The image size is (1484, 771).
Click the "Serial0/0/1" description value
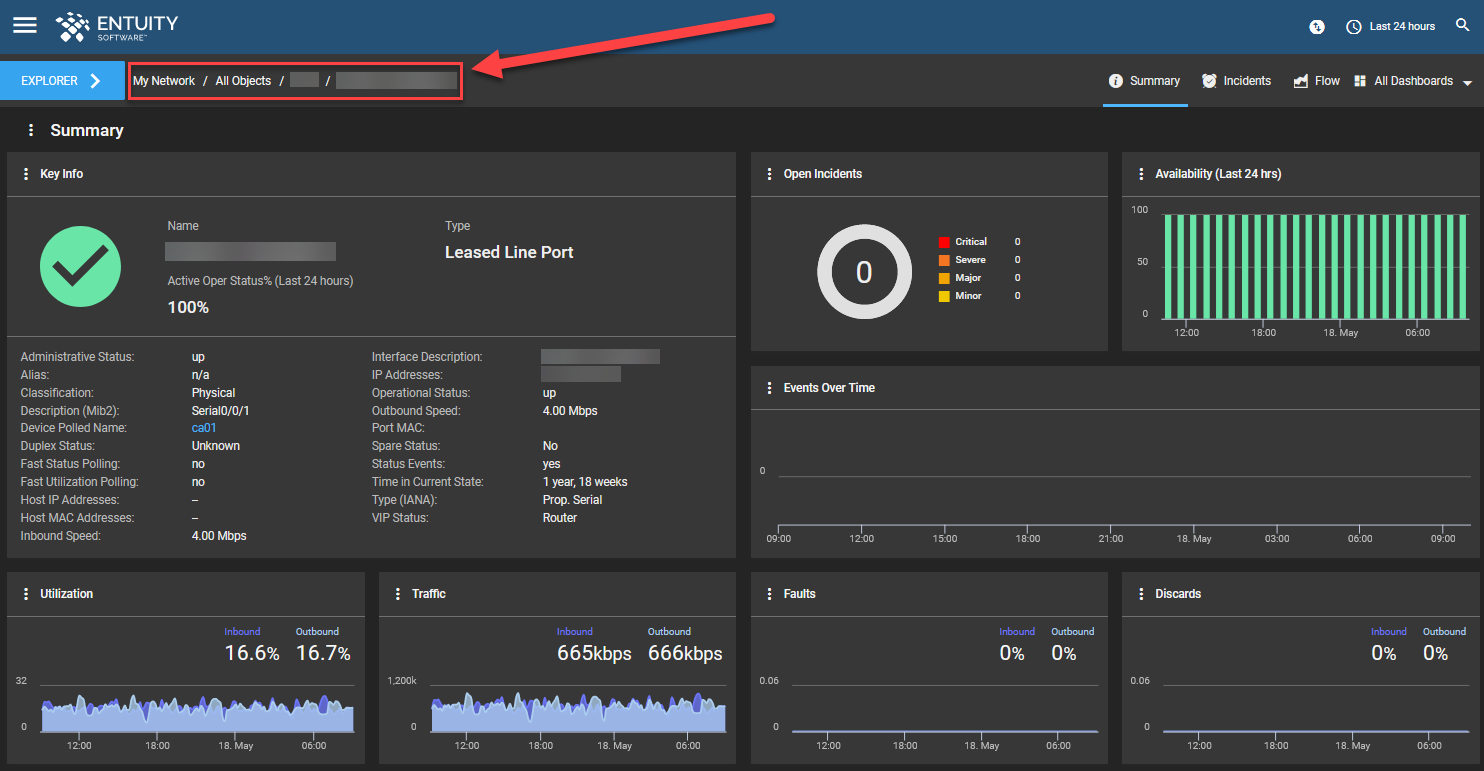click(221, 411)
